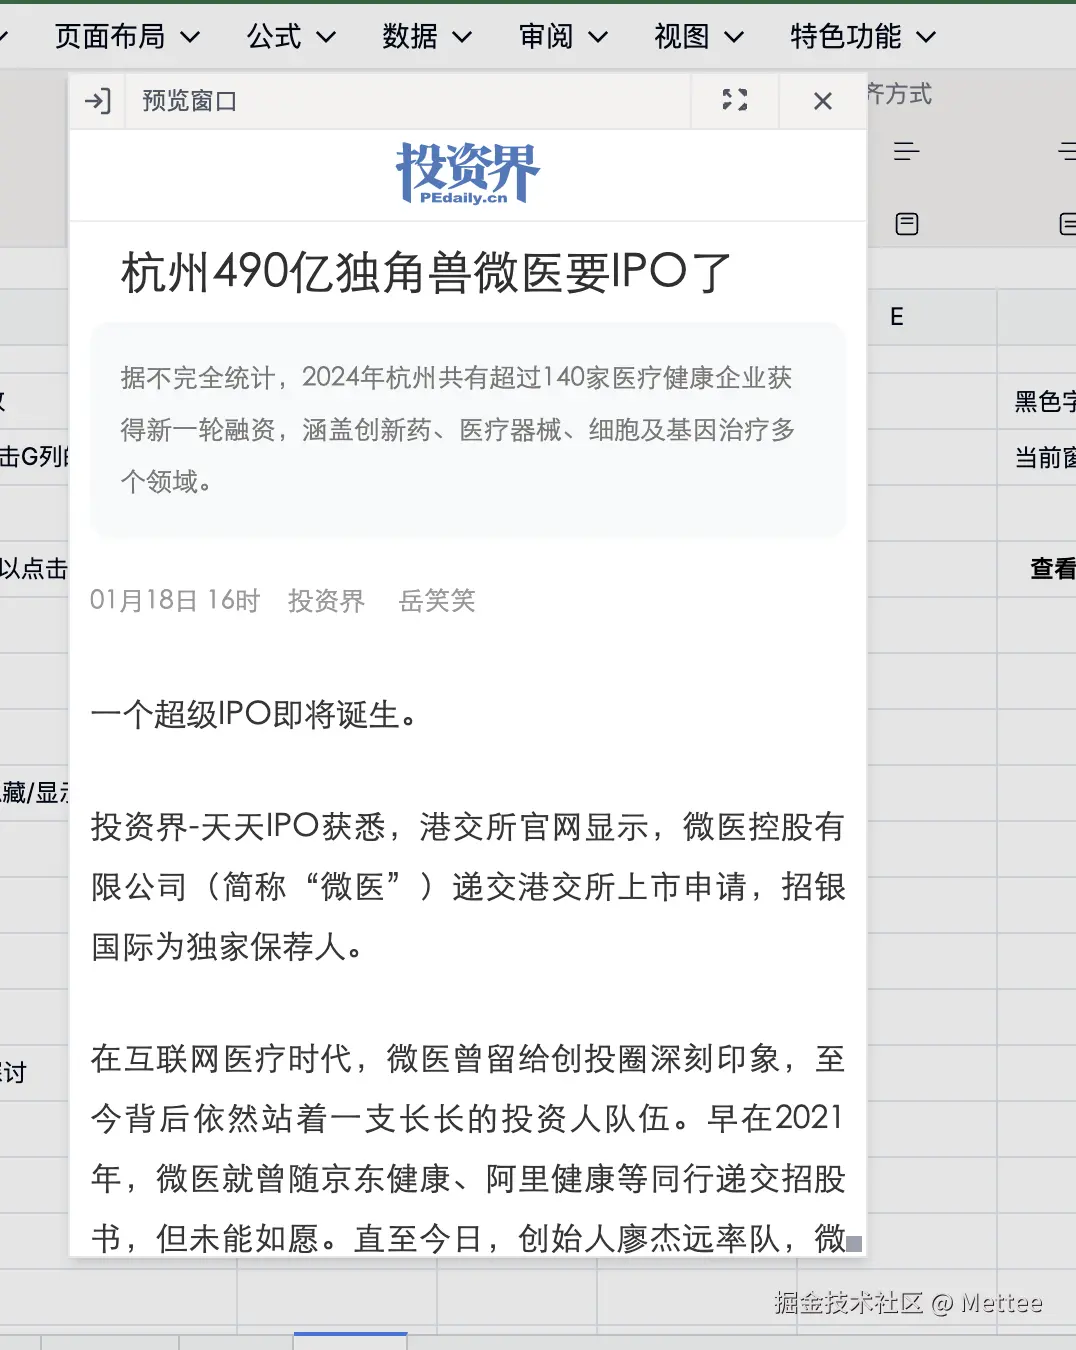Viewport: 1076px width, 1350px height.
Task: Open the 特色功能 dropdown arrow
Action: coord(928,36)
